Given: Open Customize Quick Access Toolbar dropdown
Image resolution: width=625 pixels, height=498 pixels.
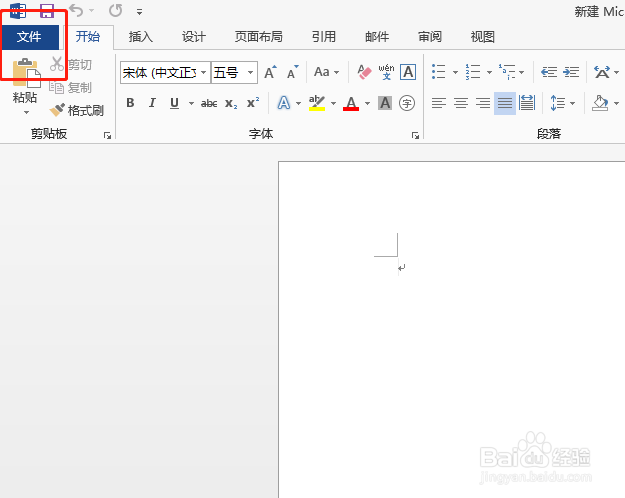Looking at the screenshot, I should click(140, 12).
